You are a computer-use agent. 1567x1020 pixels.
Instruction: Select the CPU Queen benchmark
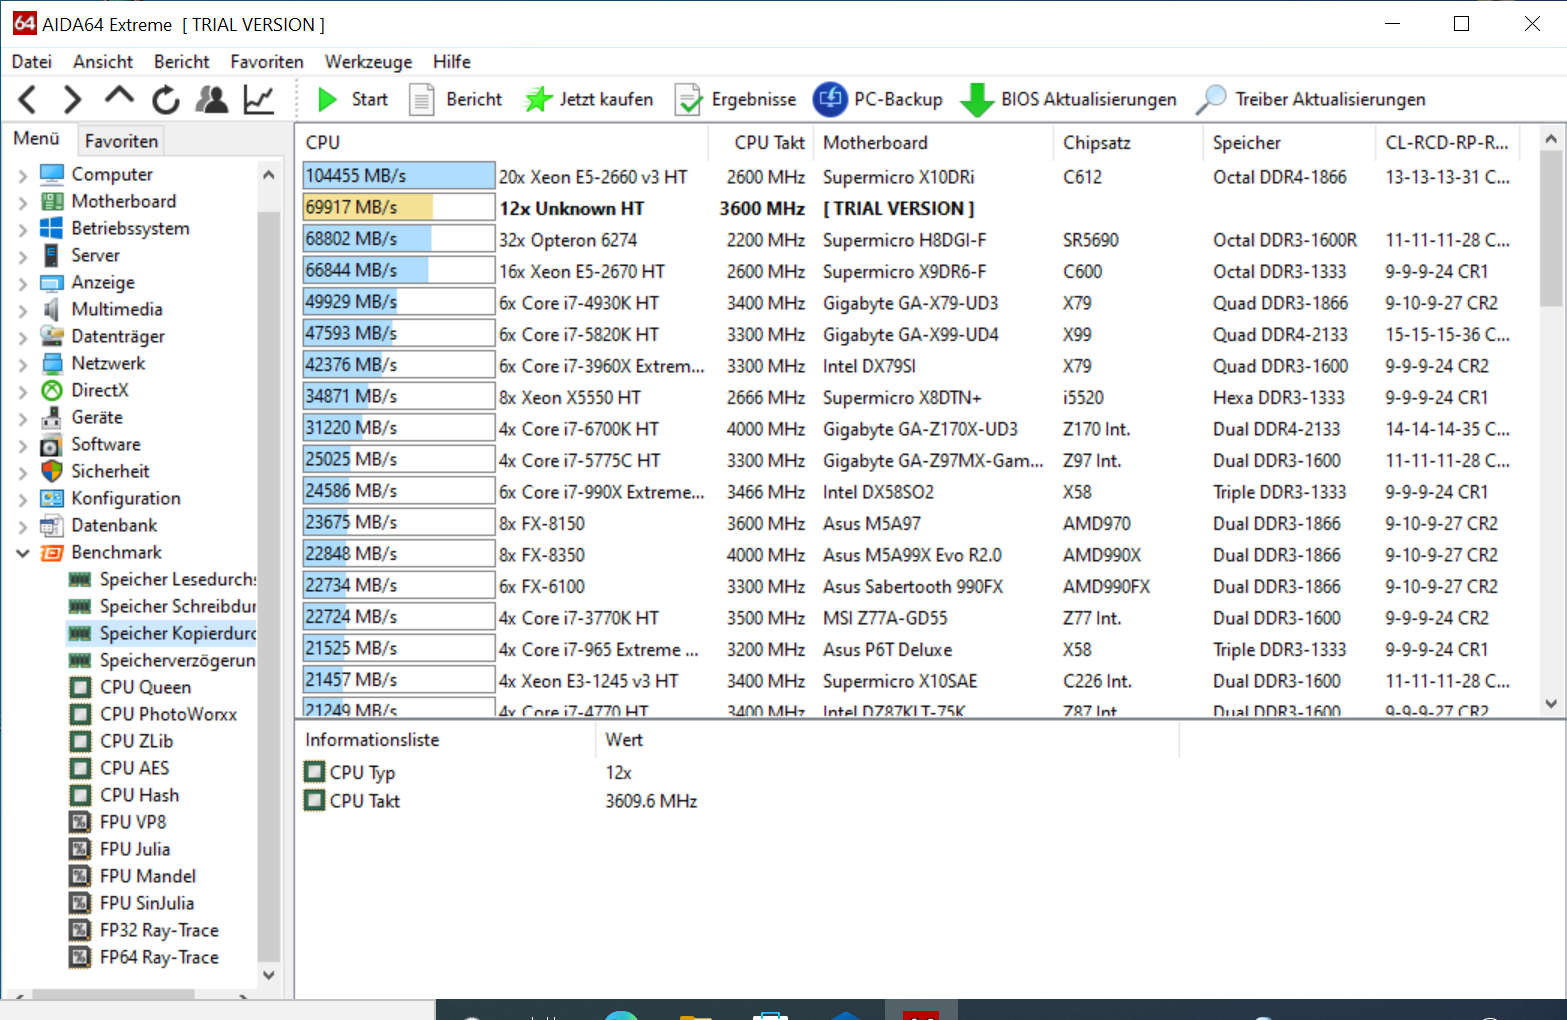145,687
